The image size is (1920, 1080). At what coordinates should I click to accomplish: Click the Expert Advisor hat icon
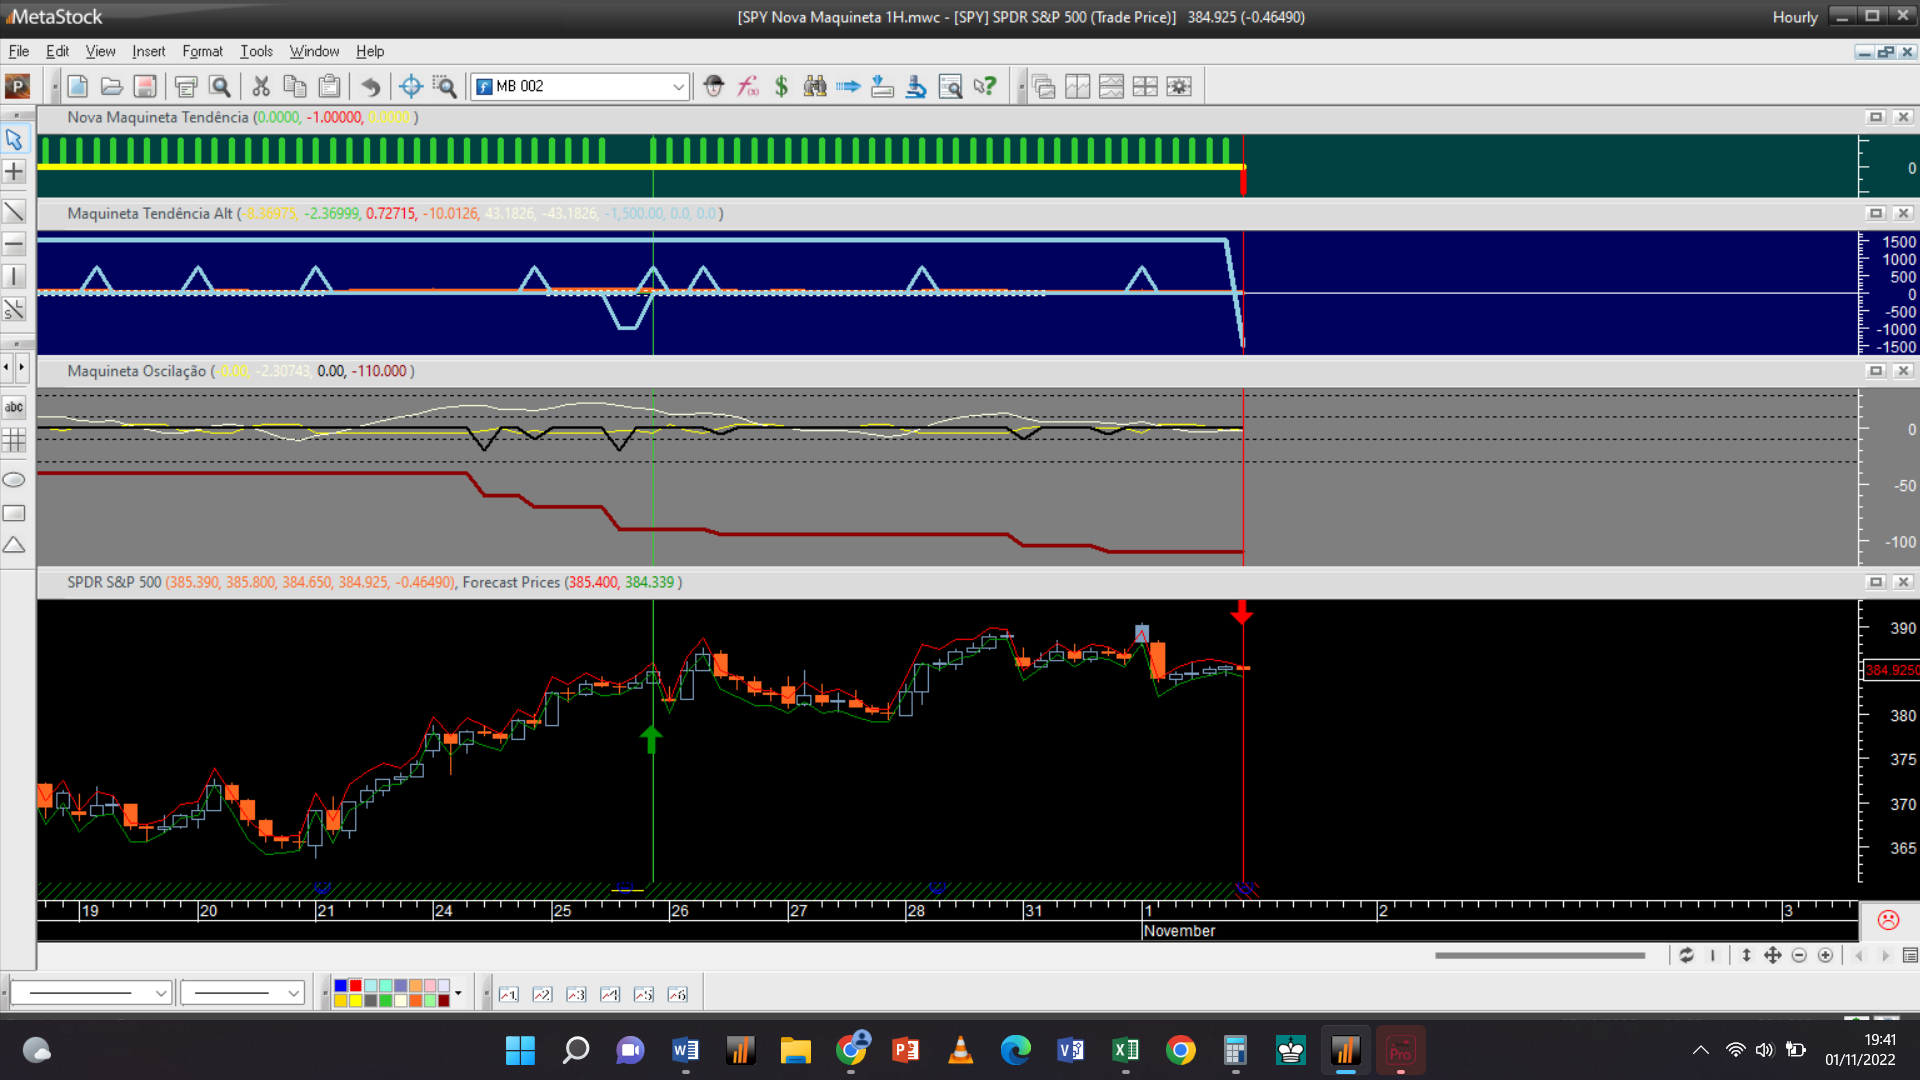pos(713,86)
